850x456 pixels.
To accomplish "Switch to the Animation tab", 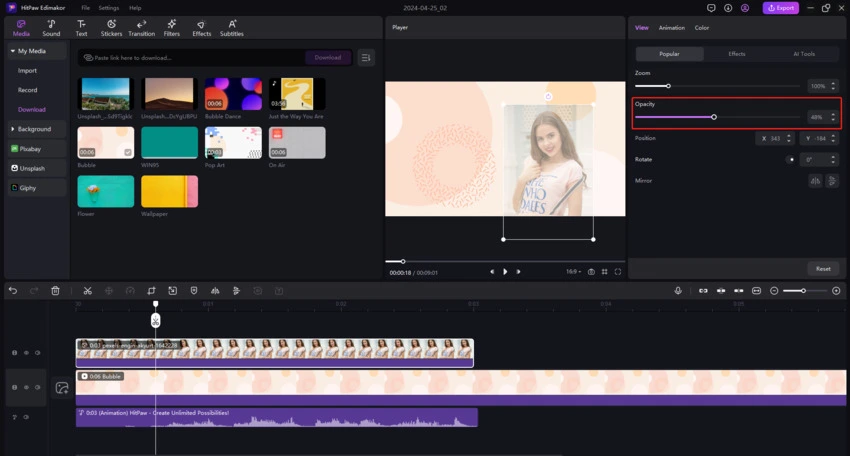I will 671,28.
